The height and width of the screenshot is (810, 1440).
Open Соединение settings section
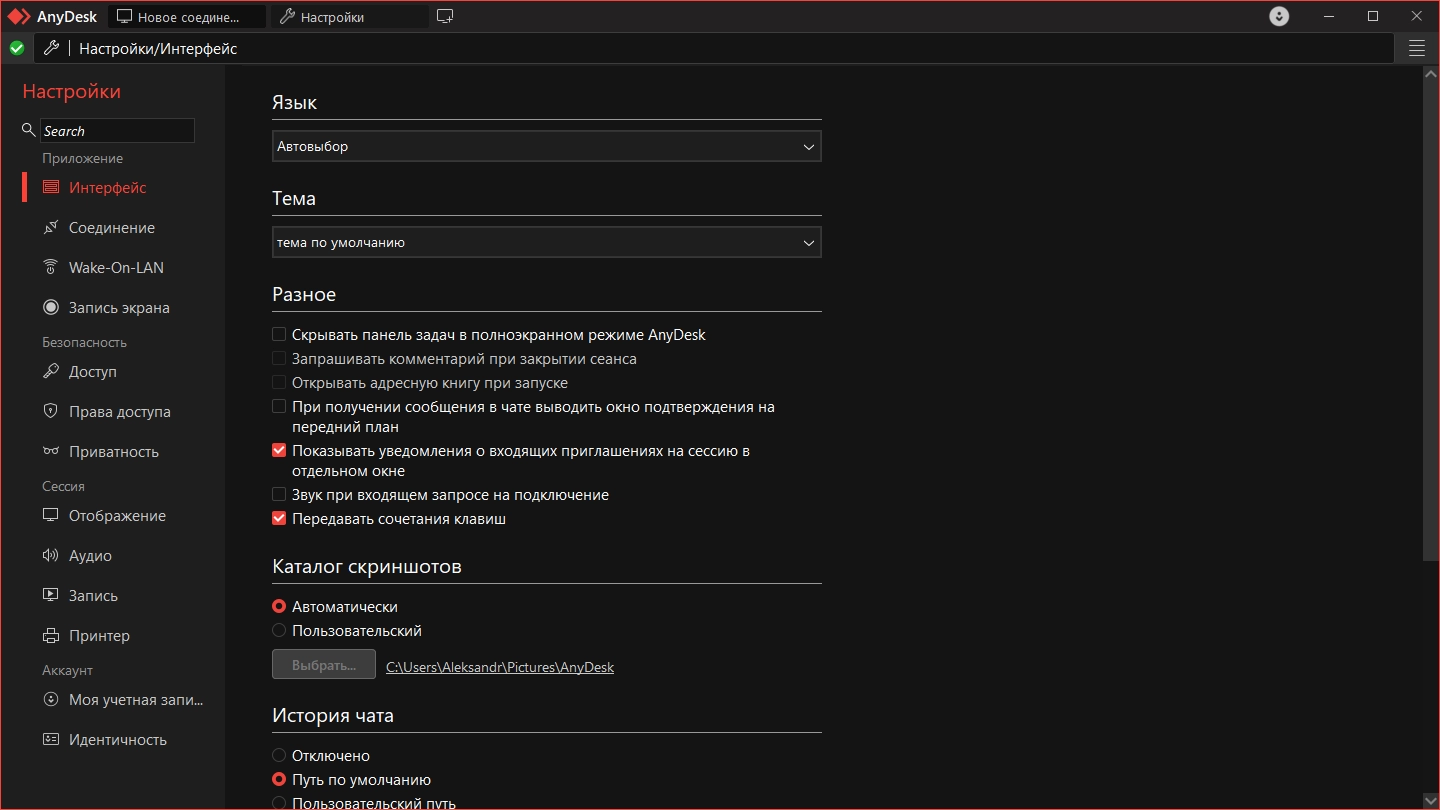[111, 228]
